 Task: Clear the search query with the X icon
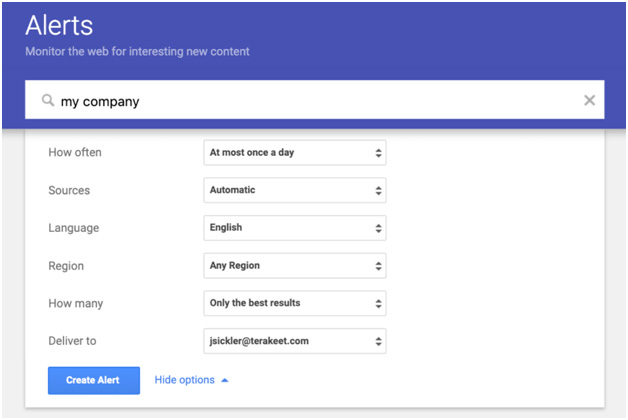[589, 101]
